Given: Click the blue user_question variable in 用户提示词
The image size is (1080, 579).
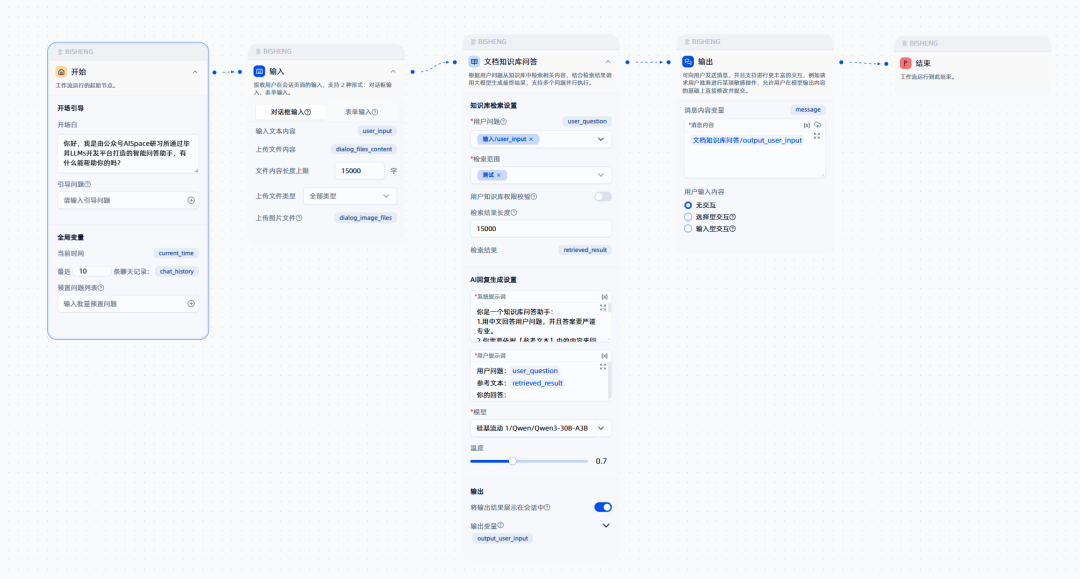Looking at the screenshot, I should point(535,371).
